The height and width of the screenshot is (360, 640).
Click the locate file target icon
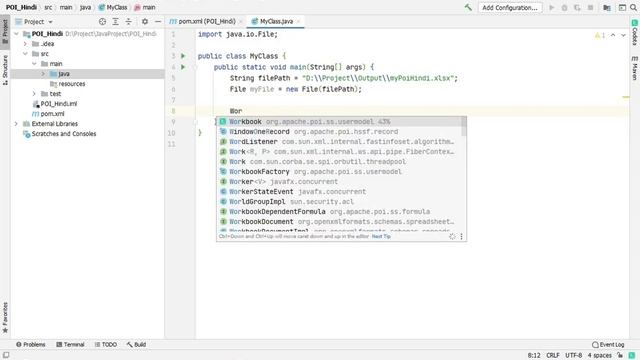[x=102, y=22]
